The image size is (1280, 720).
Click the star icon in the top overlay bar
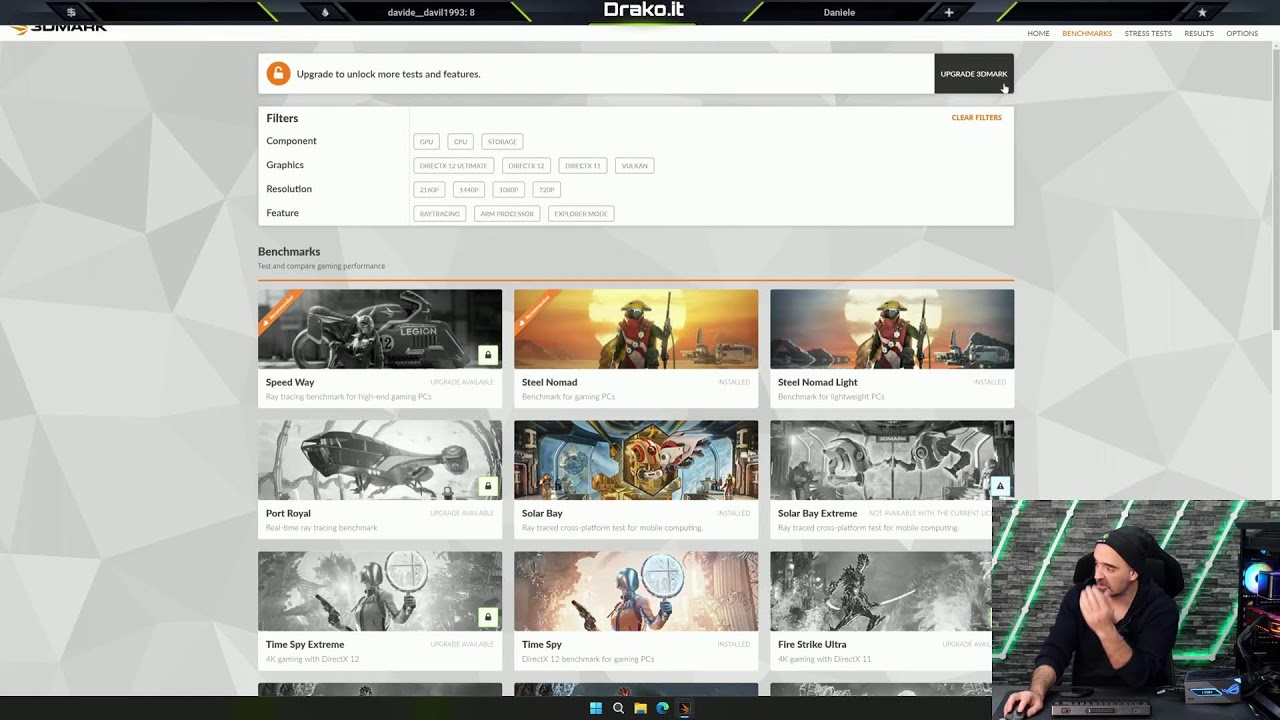point(1202,12)
